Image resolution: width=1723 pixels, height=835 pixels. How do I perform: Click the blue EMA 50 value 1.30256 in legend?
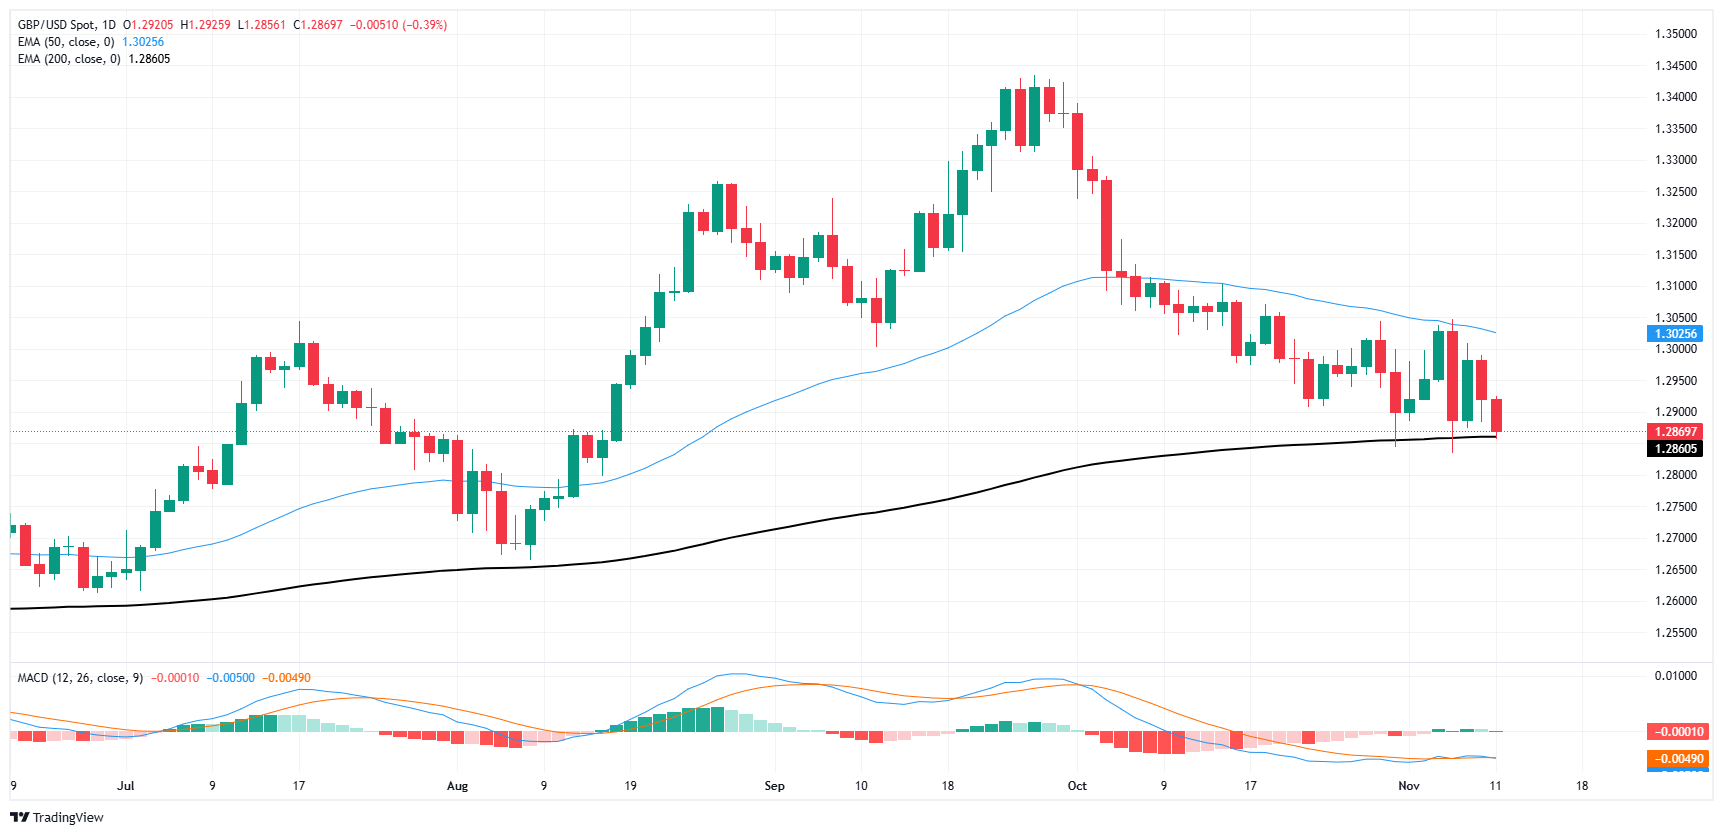pos(143,42)
